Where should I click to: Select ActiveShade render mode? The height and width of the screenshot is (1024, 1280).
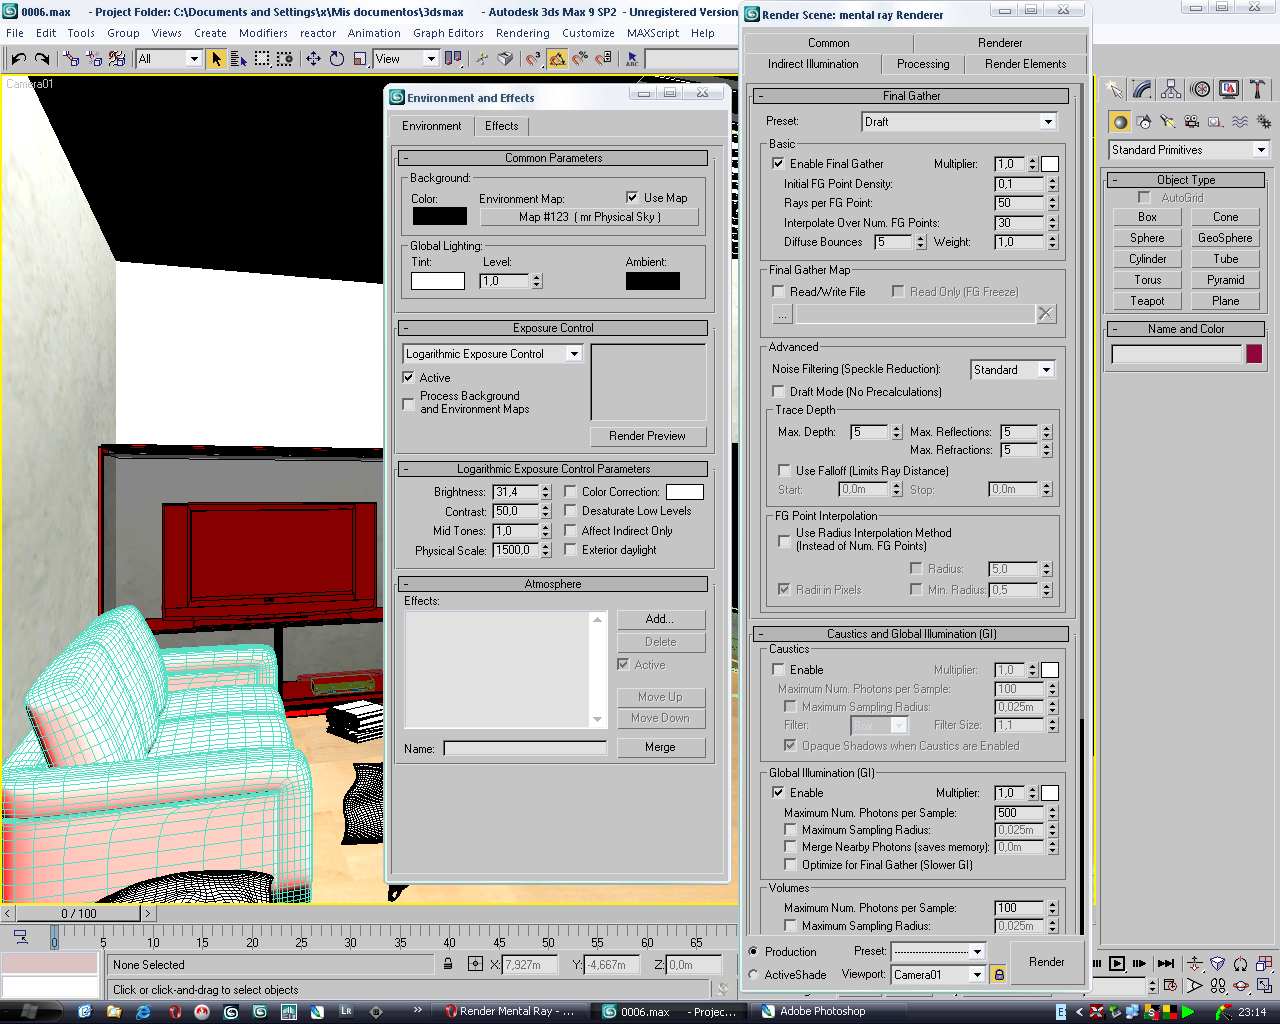(x=753, y=975)
